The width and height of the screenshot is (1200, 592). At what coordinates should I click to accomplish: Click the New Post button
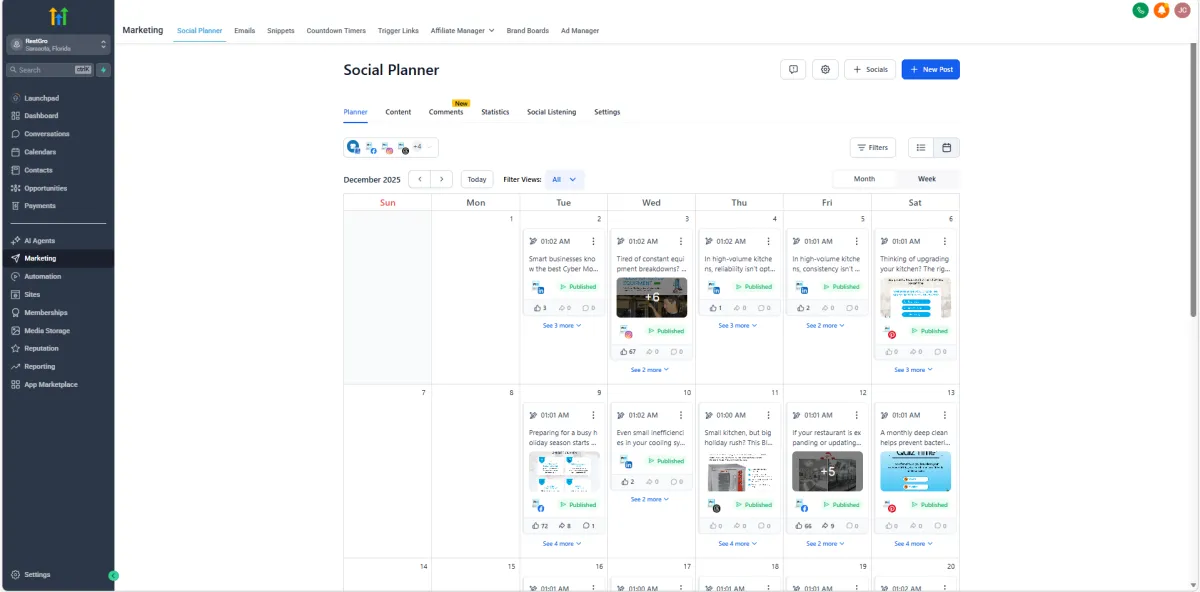point(931,69)
